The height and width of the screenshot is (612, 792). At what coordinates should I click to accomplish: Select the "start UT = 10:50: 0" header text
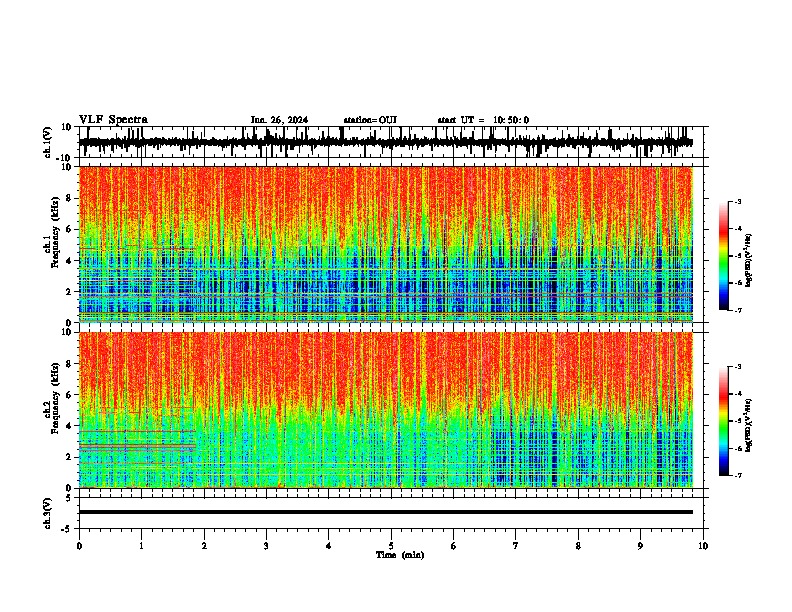pyautogui.click(x=483, y=120)
